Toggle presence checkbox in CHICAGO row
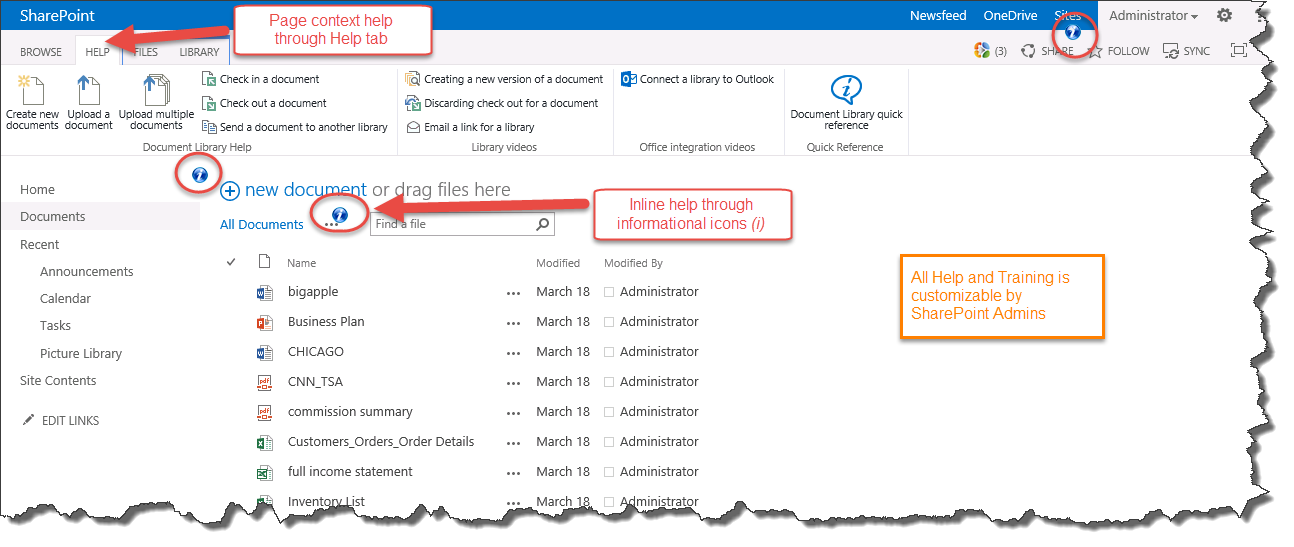Viewport: 1294px width, 547px height. 609,352
